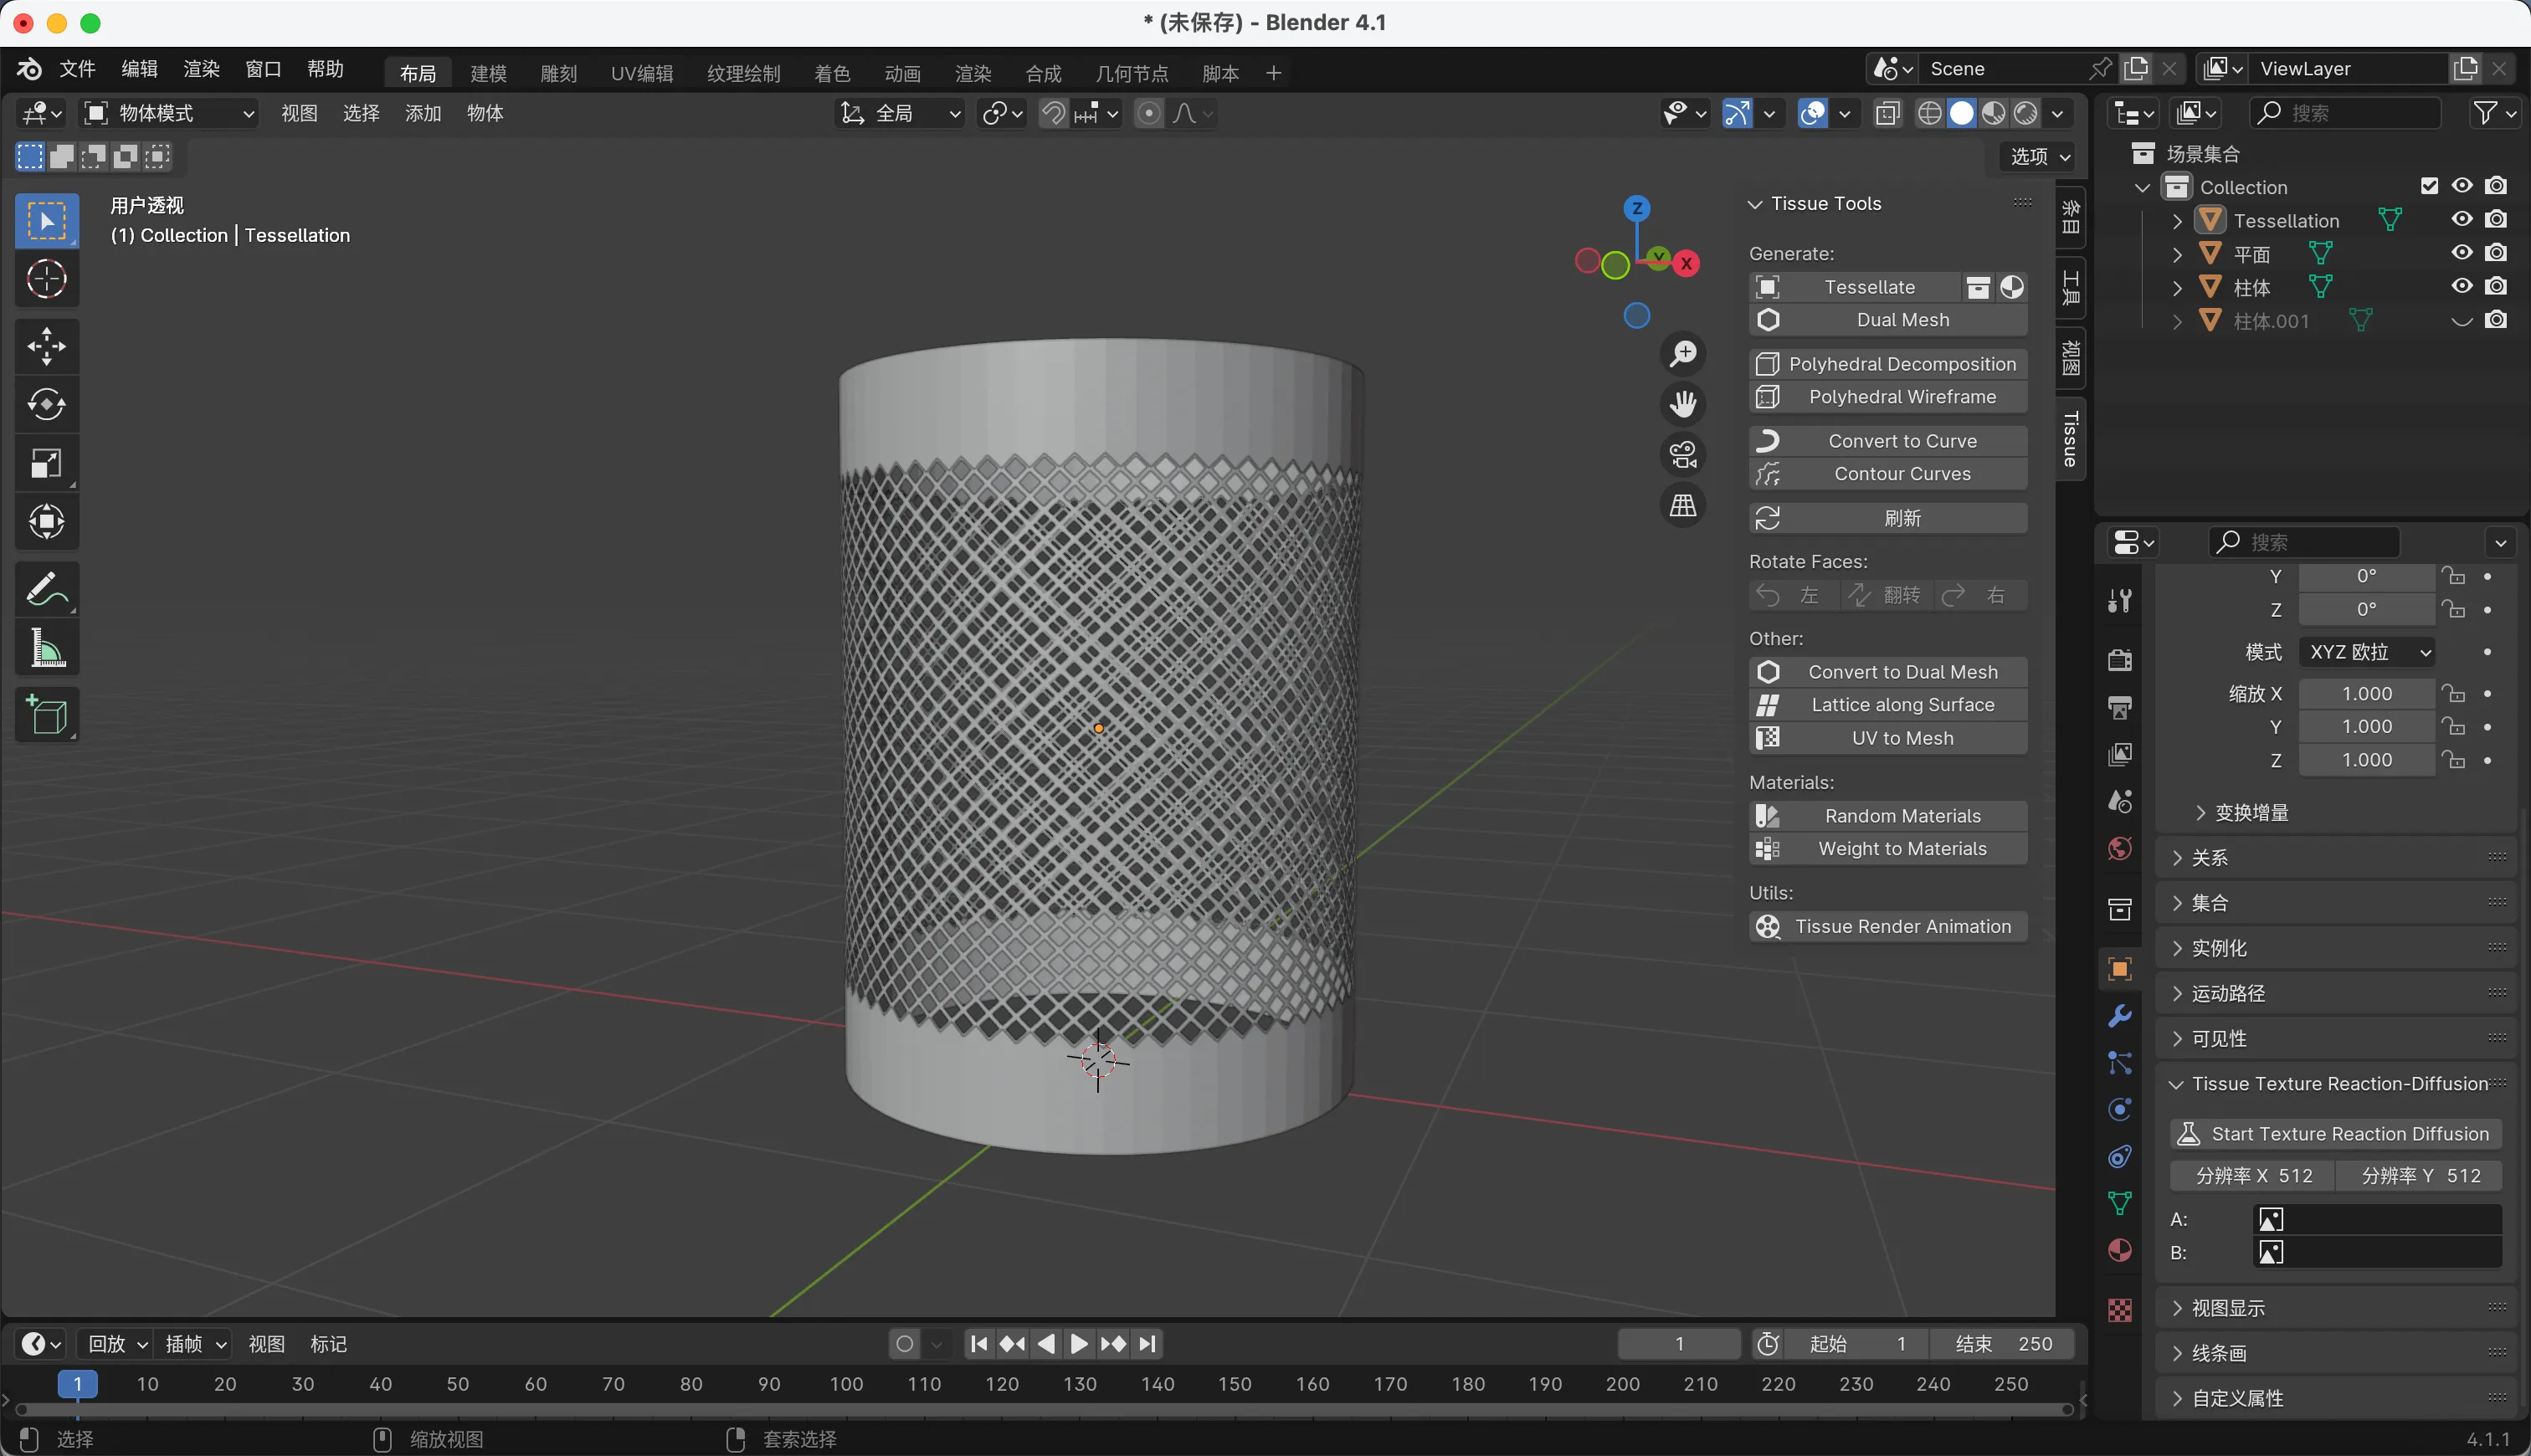Click Start Texture Reaction Diffusion
Image resolution: width=2531 pixels, height=1456 pixels.
pos(2336,1134)
